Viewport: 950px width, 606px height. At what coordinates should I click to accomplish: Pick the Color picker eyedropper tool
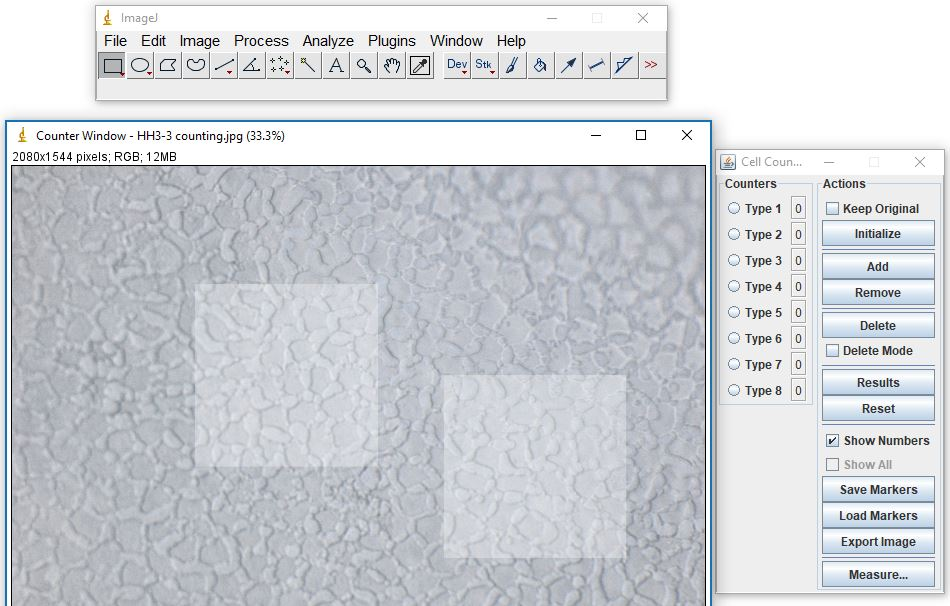tap(420, 66)
